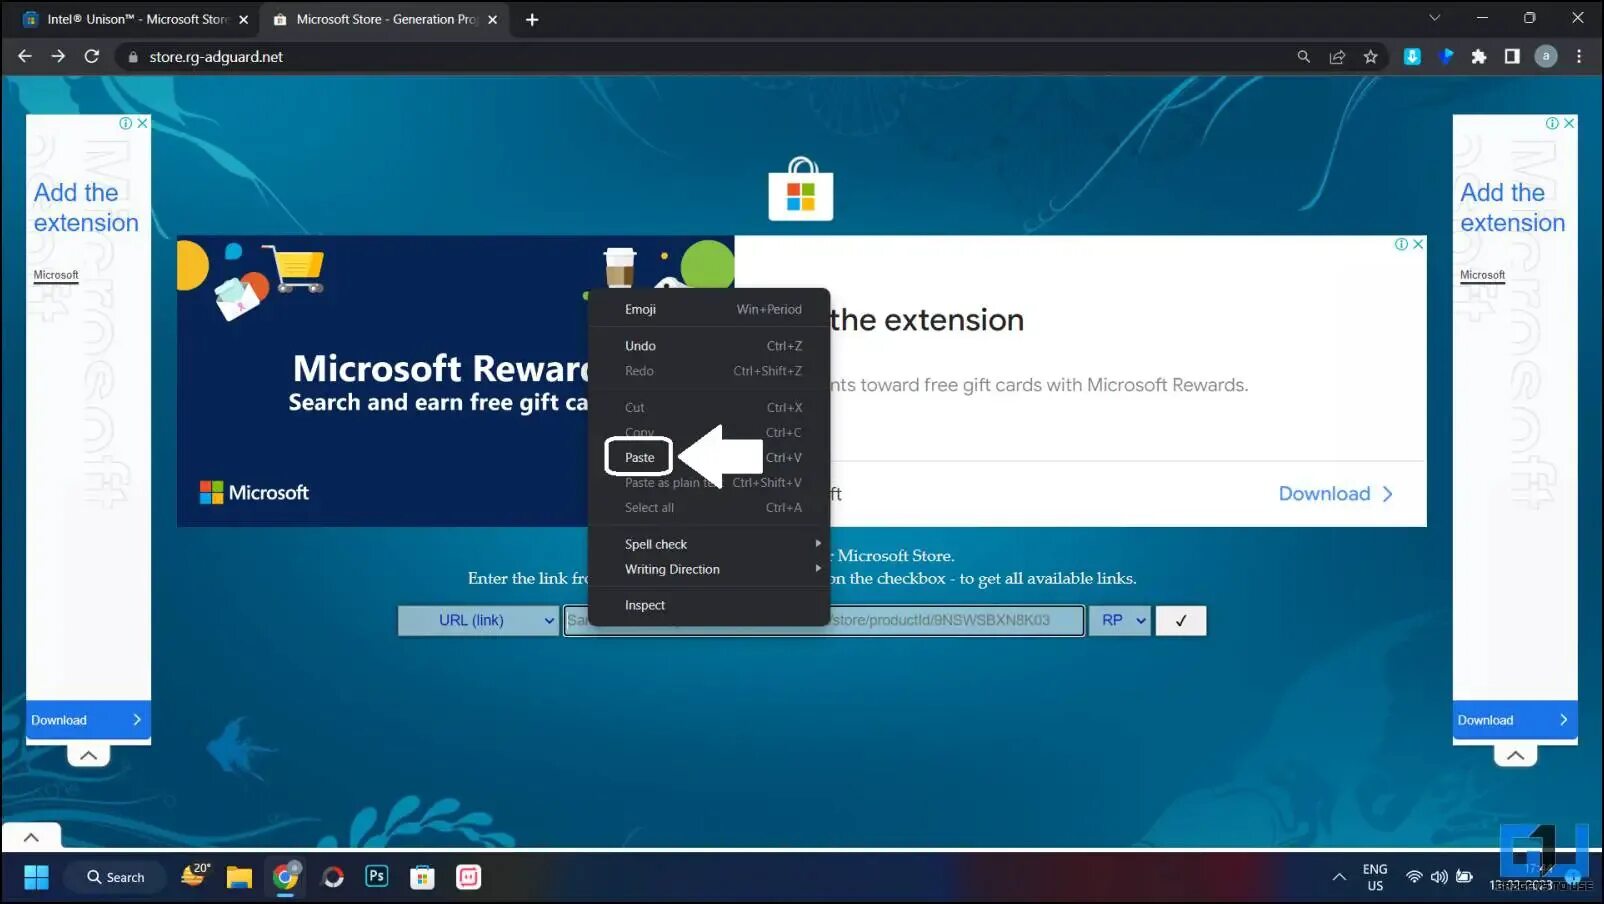The image size is (1604, 904).
Task: Switch to Microsoft Store Generation Project tab
Action: point(385,20)
